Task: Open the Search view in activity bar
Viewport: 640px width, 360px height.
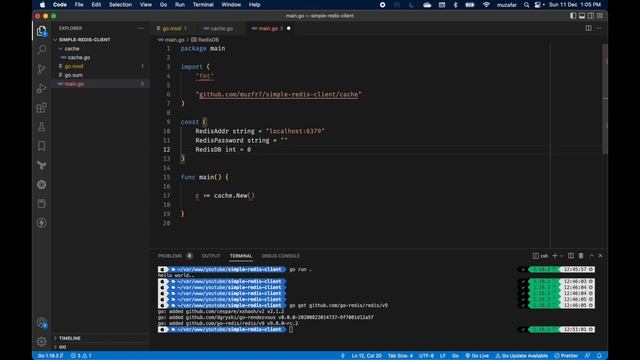Action: click(41, 50)
